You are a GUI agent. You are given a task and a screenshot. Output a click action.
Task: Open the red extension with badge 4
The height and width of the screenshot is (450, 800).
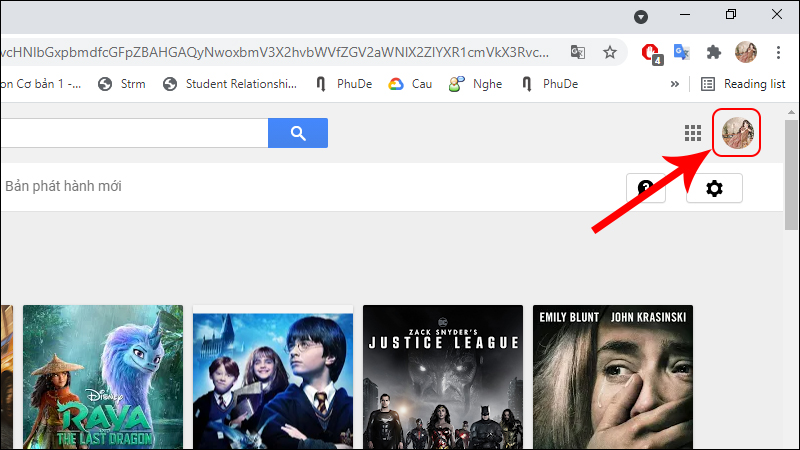[651, 53]
